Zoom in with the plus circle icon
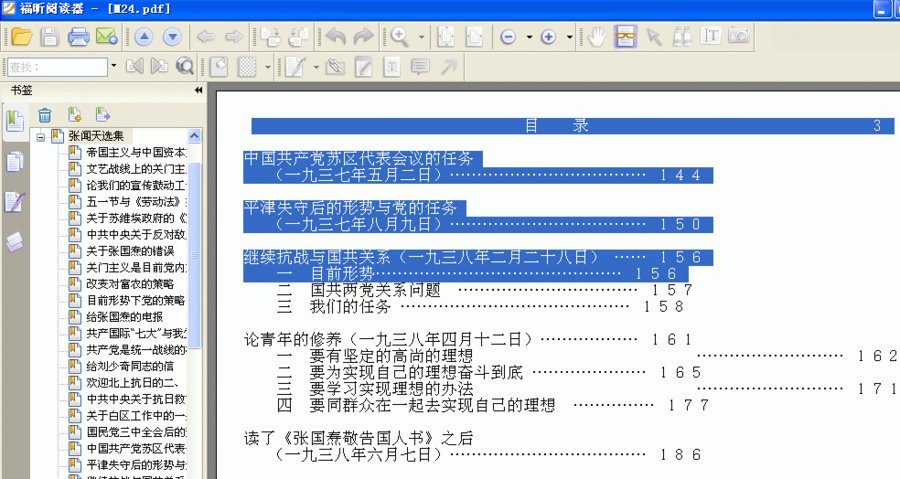The image size is (900, 479). tap(548, 37)
